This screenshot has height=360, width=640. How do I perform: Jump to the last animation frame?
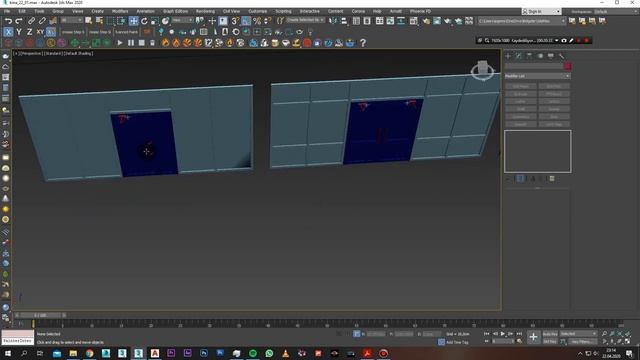[x=519, y=334]
